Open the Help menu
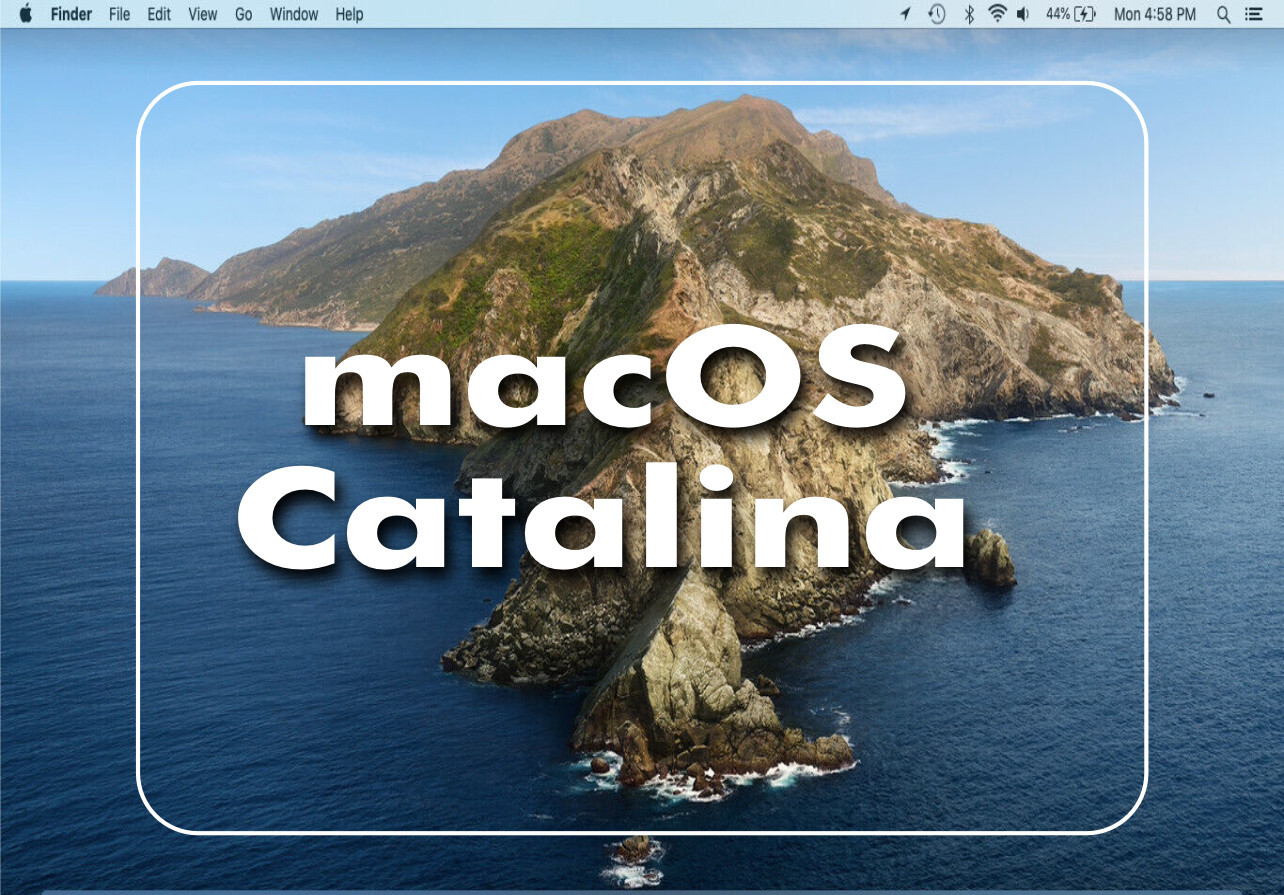1284x895 pixels. (349, 14)
